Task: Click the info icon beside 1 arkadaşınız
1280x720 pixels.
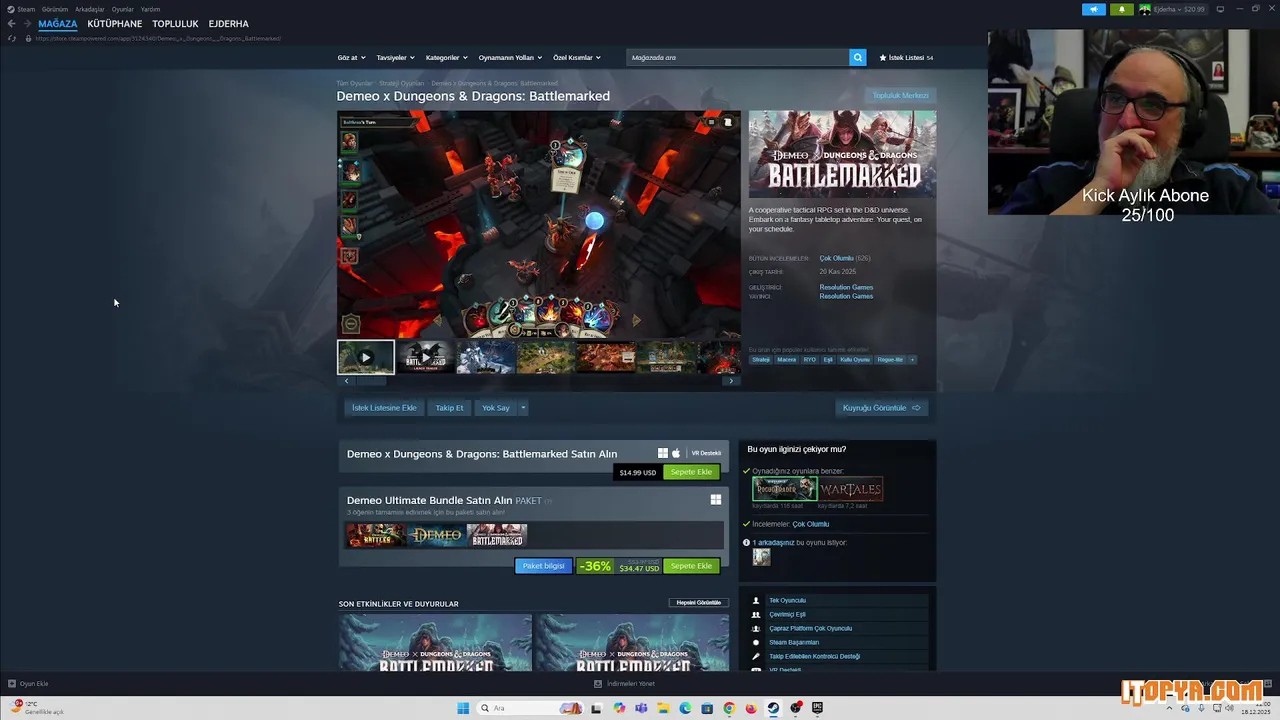Action: [x=747, y=543]
